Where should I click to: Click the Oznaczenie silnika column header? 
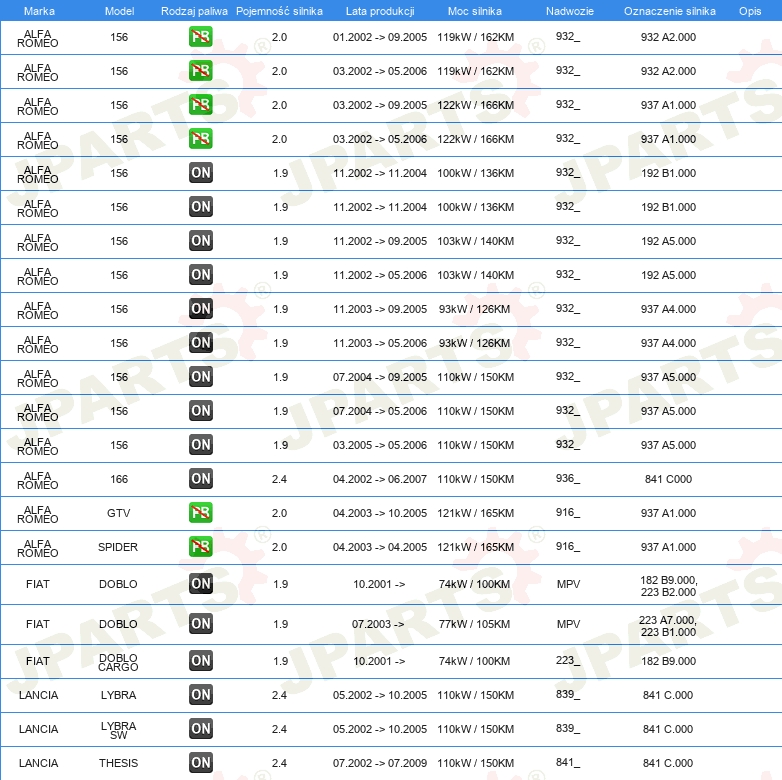669,10
